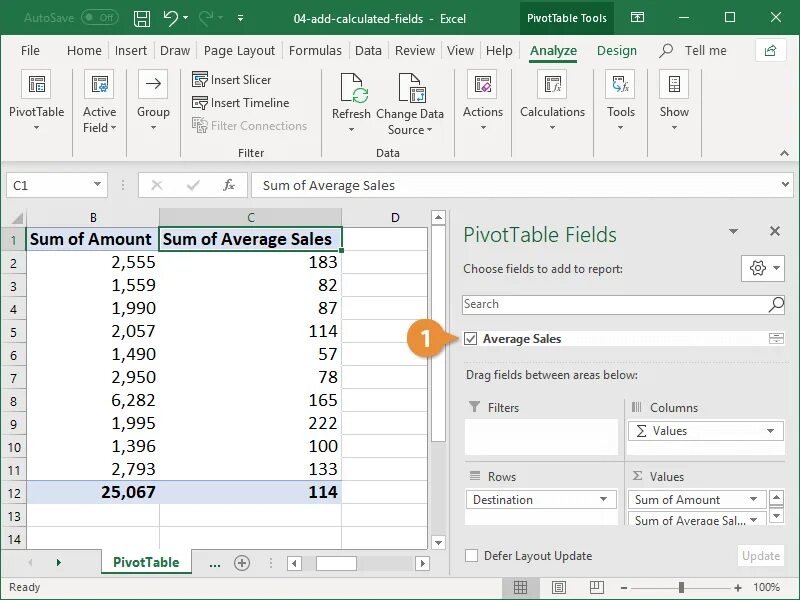
Task: Click the Change Data Source button
Action: coord(410,104)
